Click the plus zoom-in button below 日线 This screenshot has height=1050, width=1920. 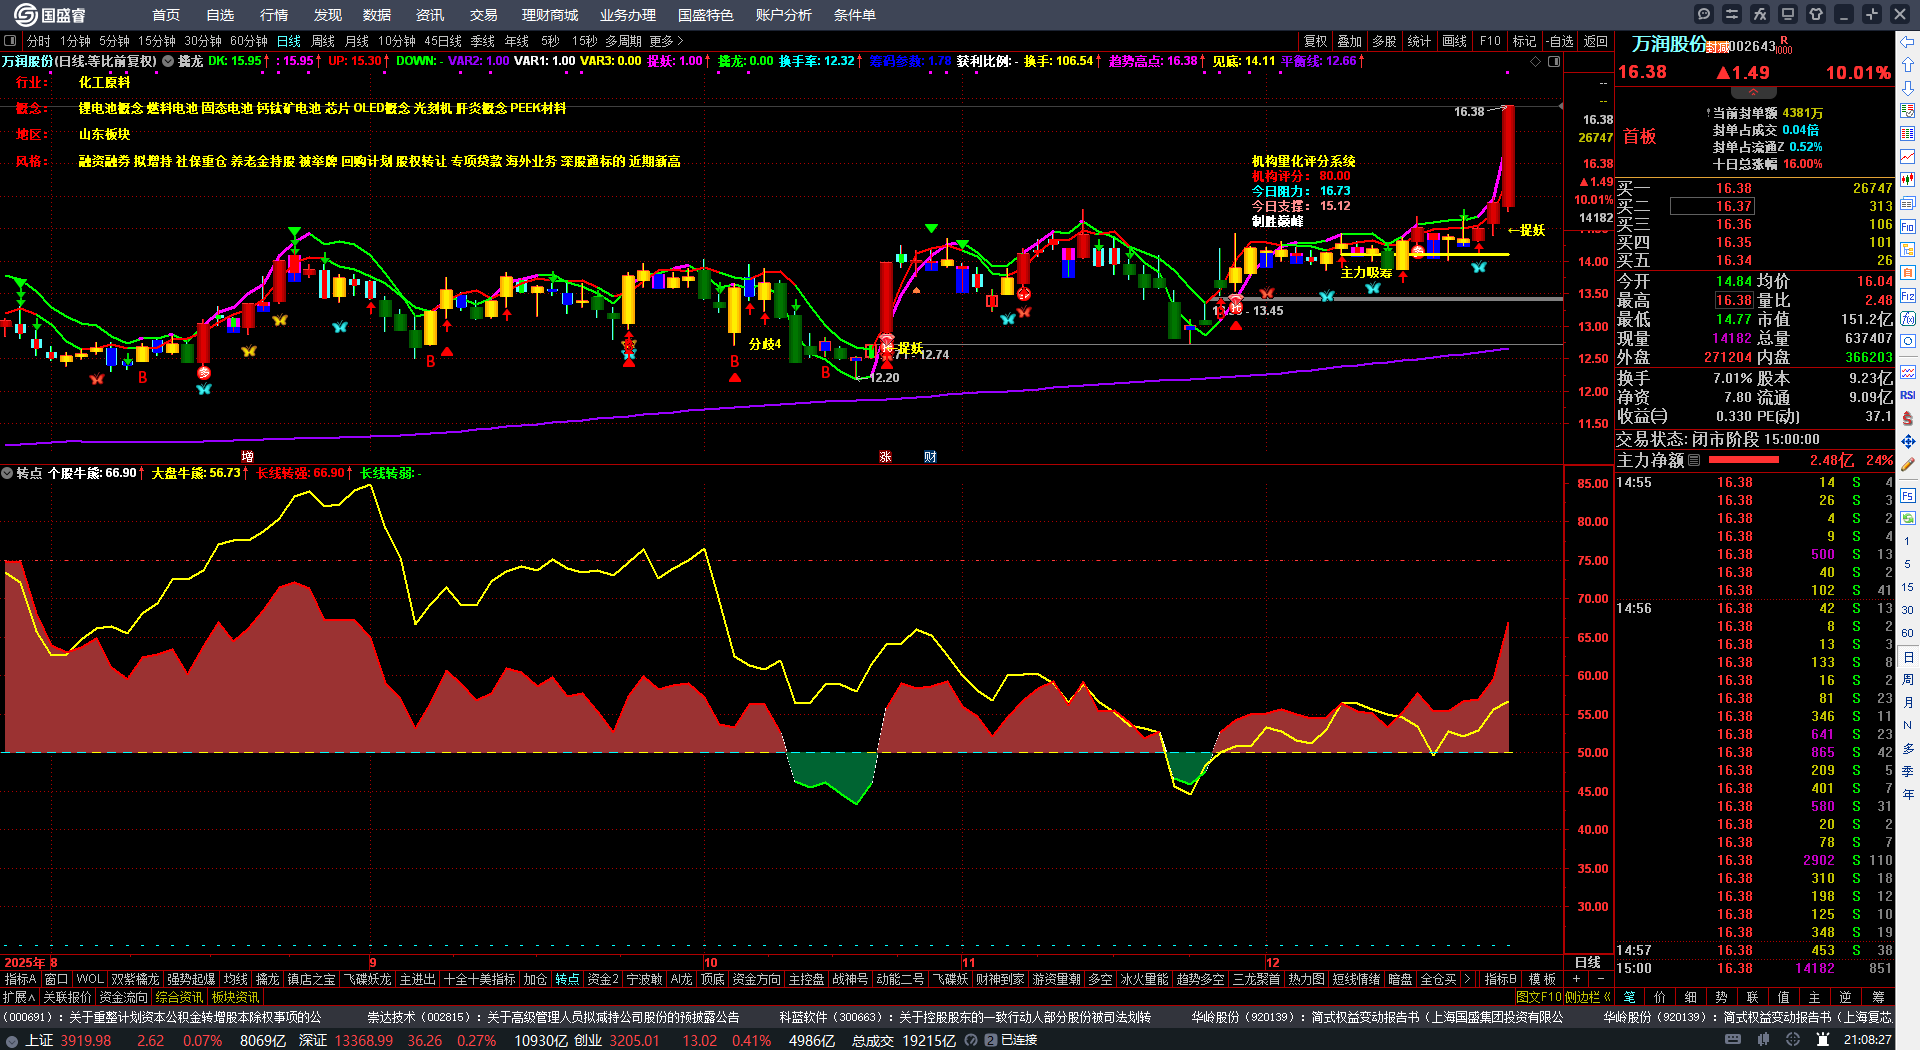click(x=1577, y=979)
